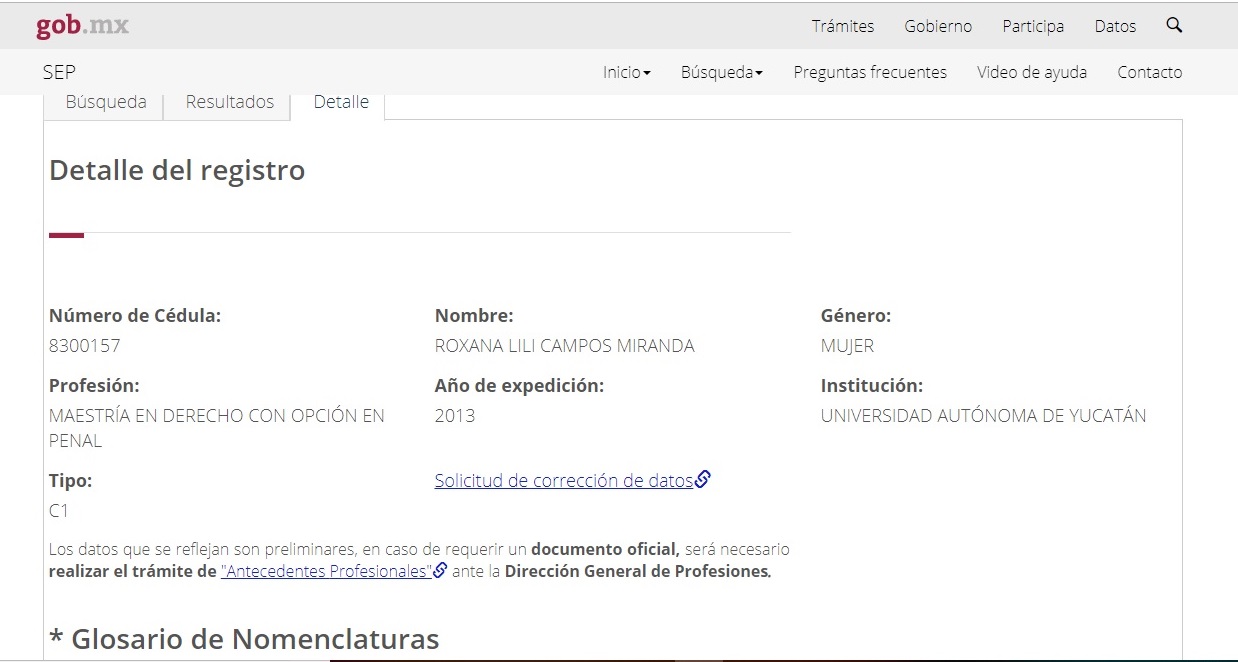
Task: Open the Trámites menu item
Action: coord(842,26)
